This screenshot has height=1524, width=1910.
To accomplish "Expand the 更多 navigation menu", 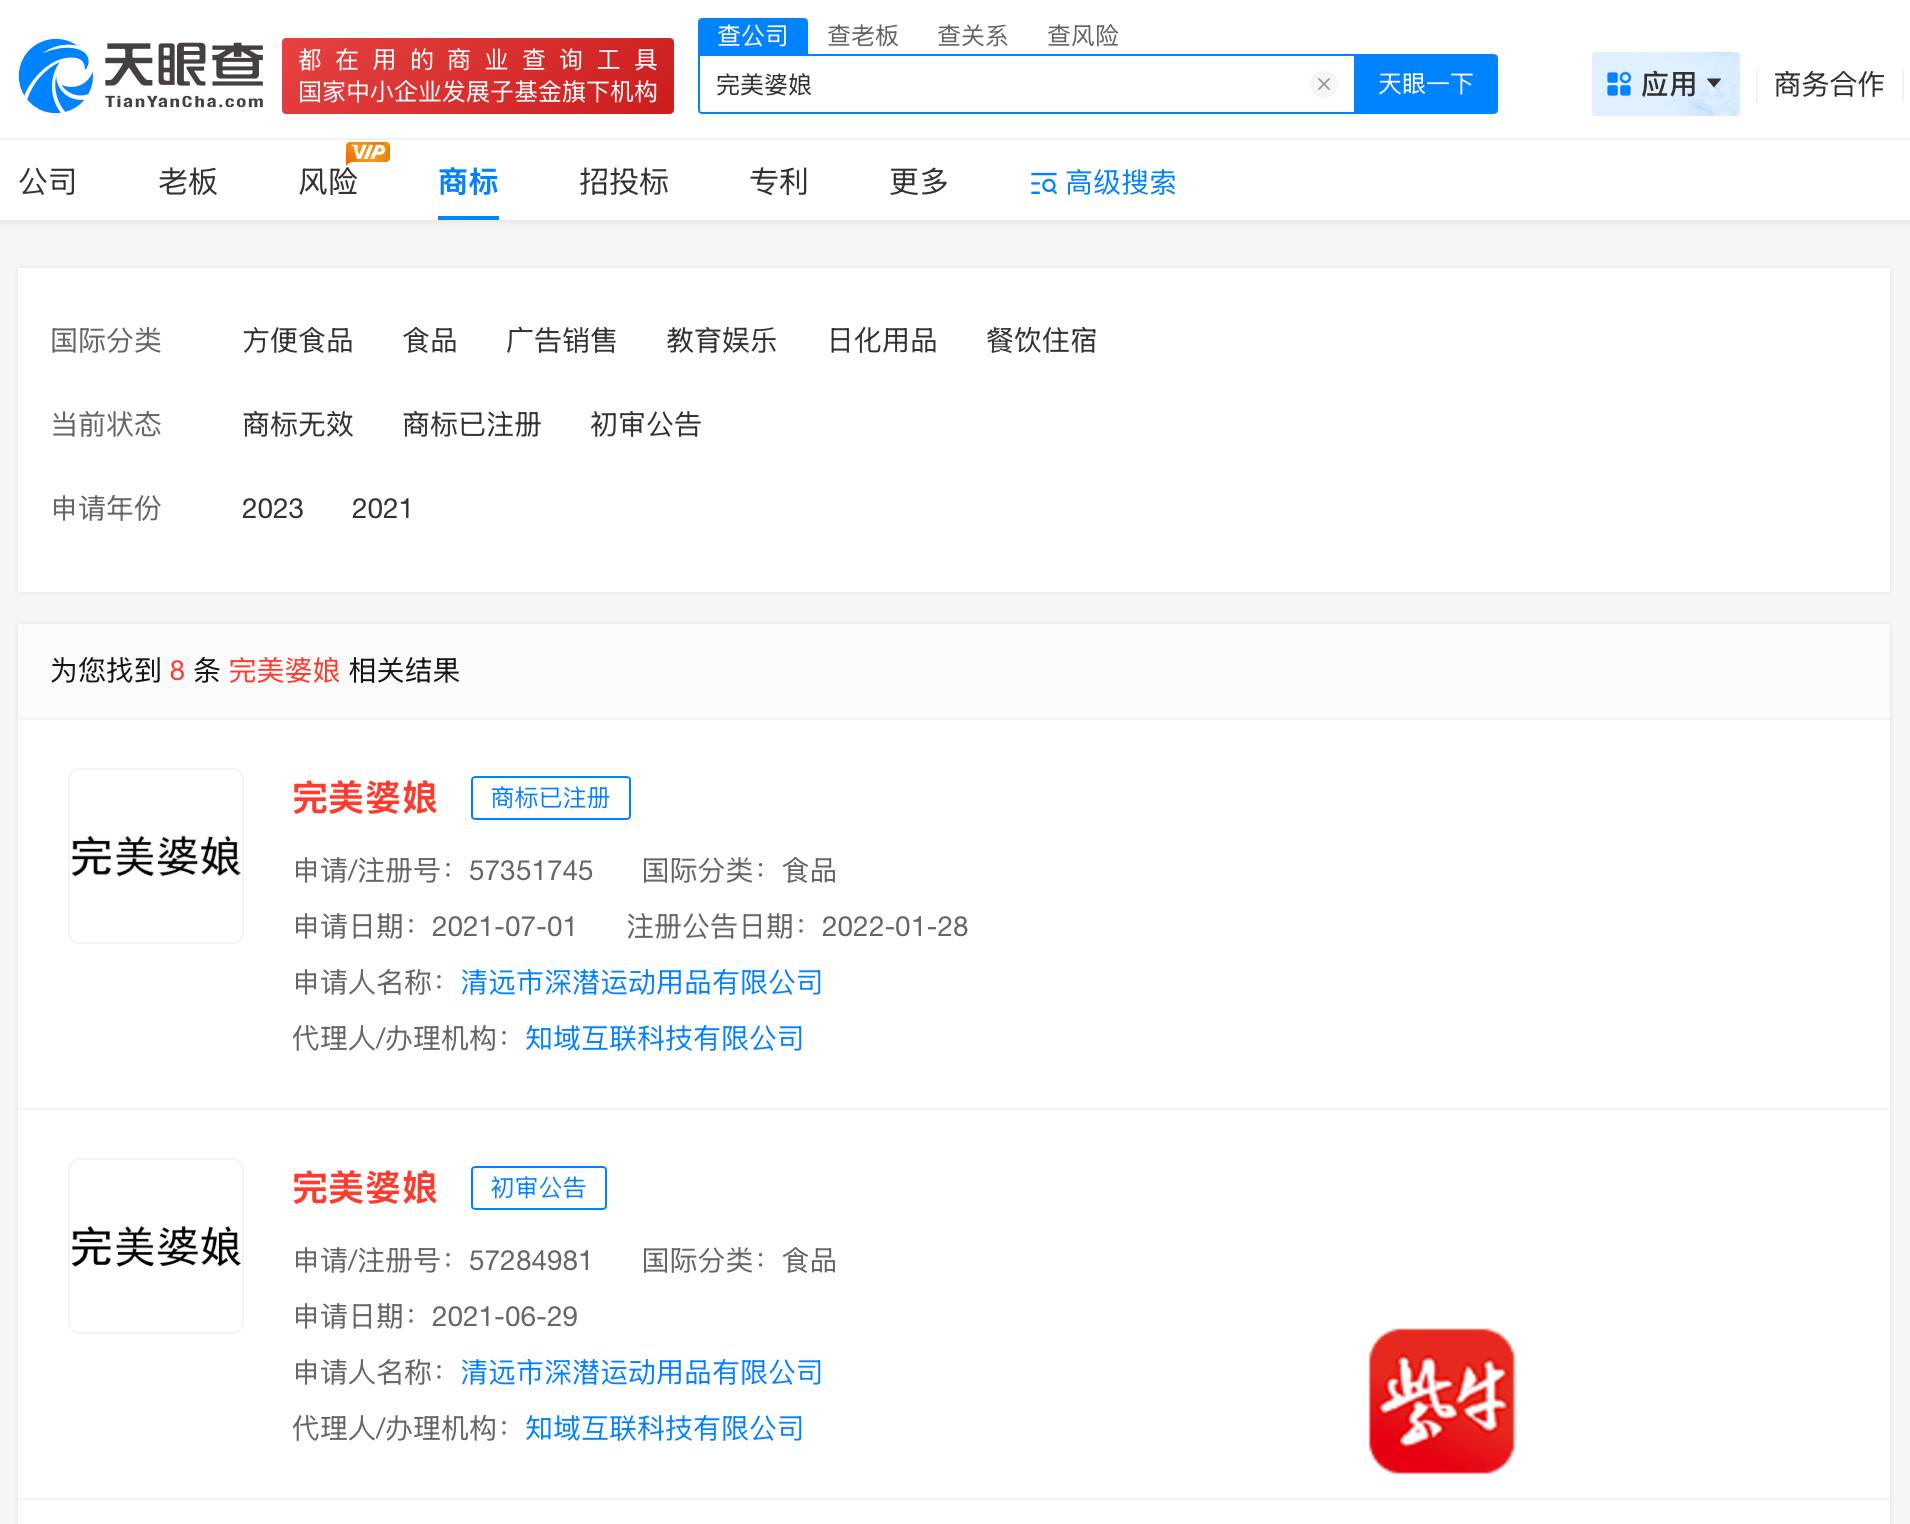I will tap(918, 182).
